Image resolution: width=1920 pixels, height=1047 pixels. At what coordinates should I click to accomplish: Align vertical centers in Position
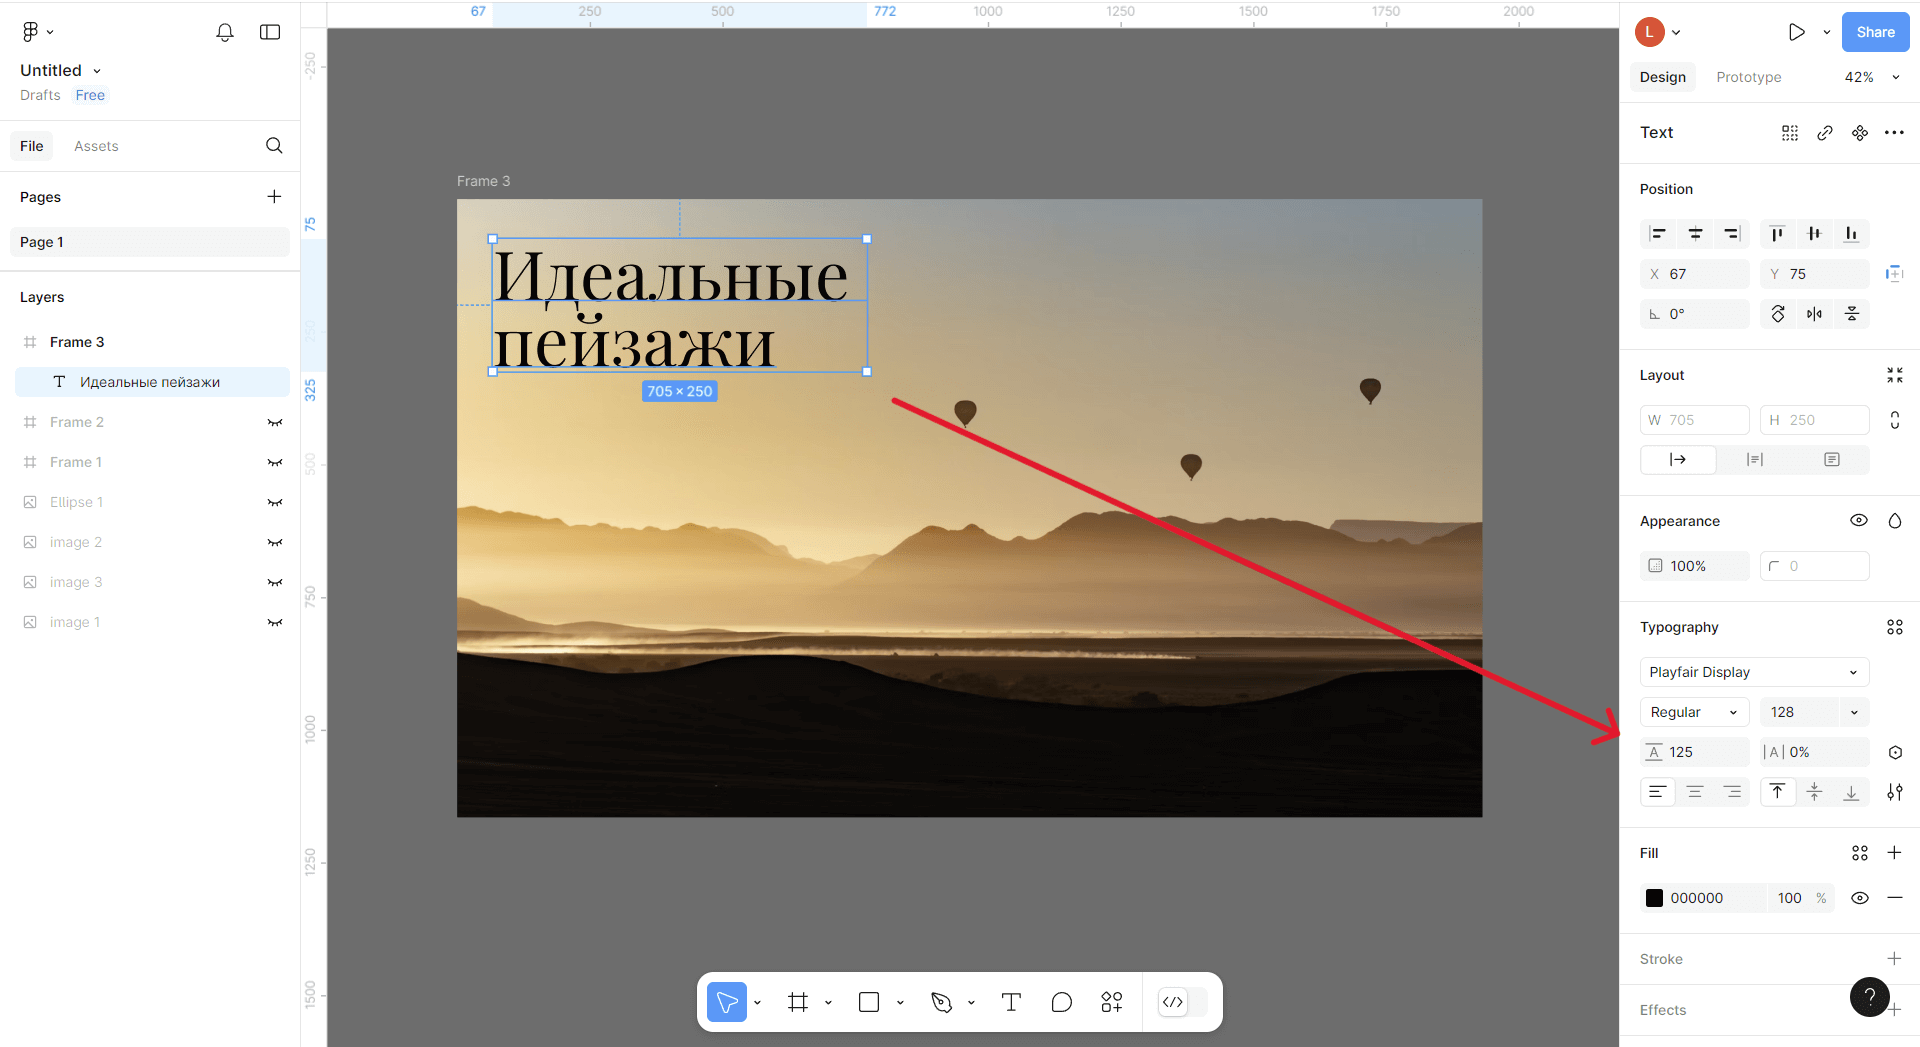pos(1814,234)
